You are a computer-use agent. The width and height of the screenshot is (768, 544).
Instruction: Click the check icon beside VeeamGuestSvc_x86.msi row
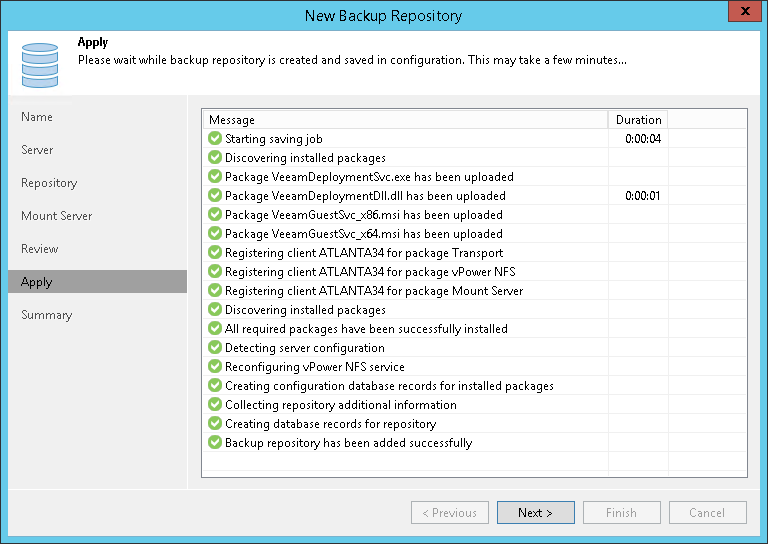click(x=215, y=214)
